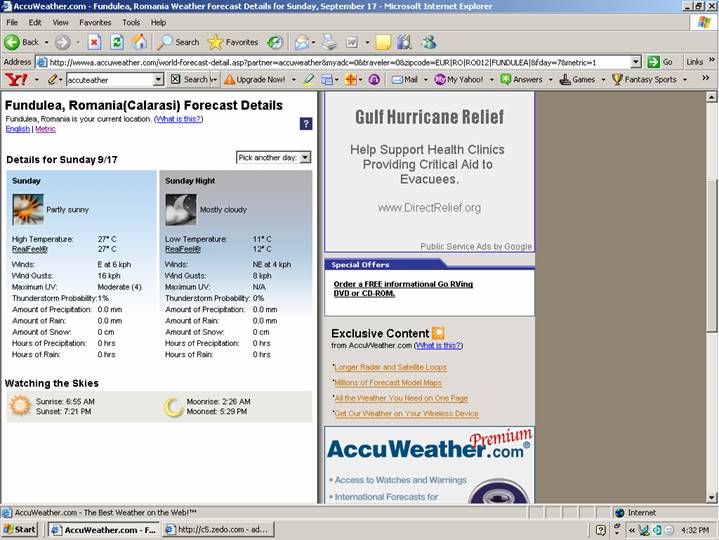The width and height of the screenshot is (719, 540).
Task: Open the free Go RVing DVD offer link
Action: [x=403, y=288]
